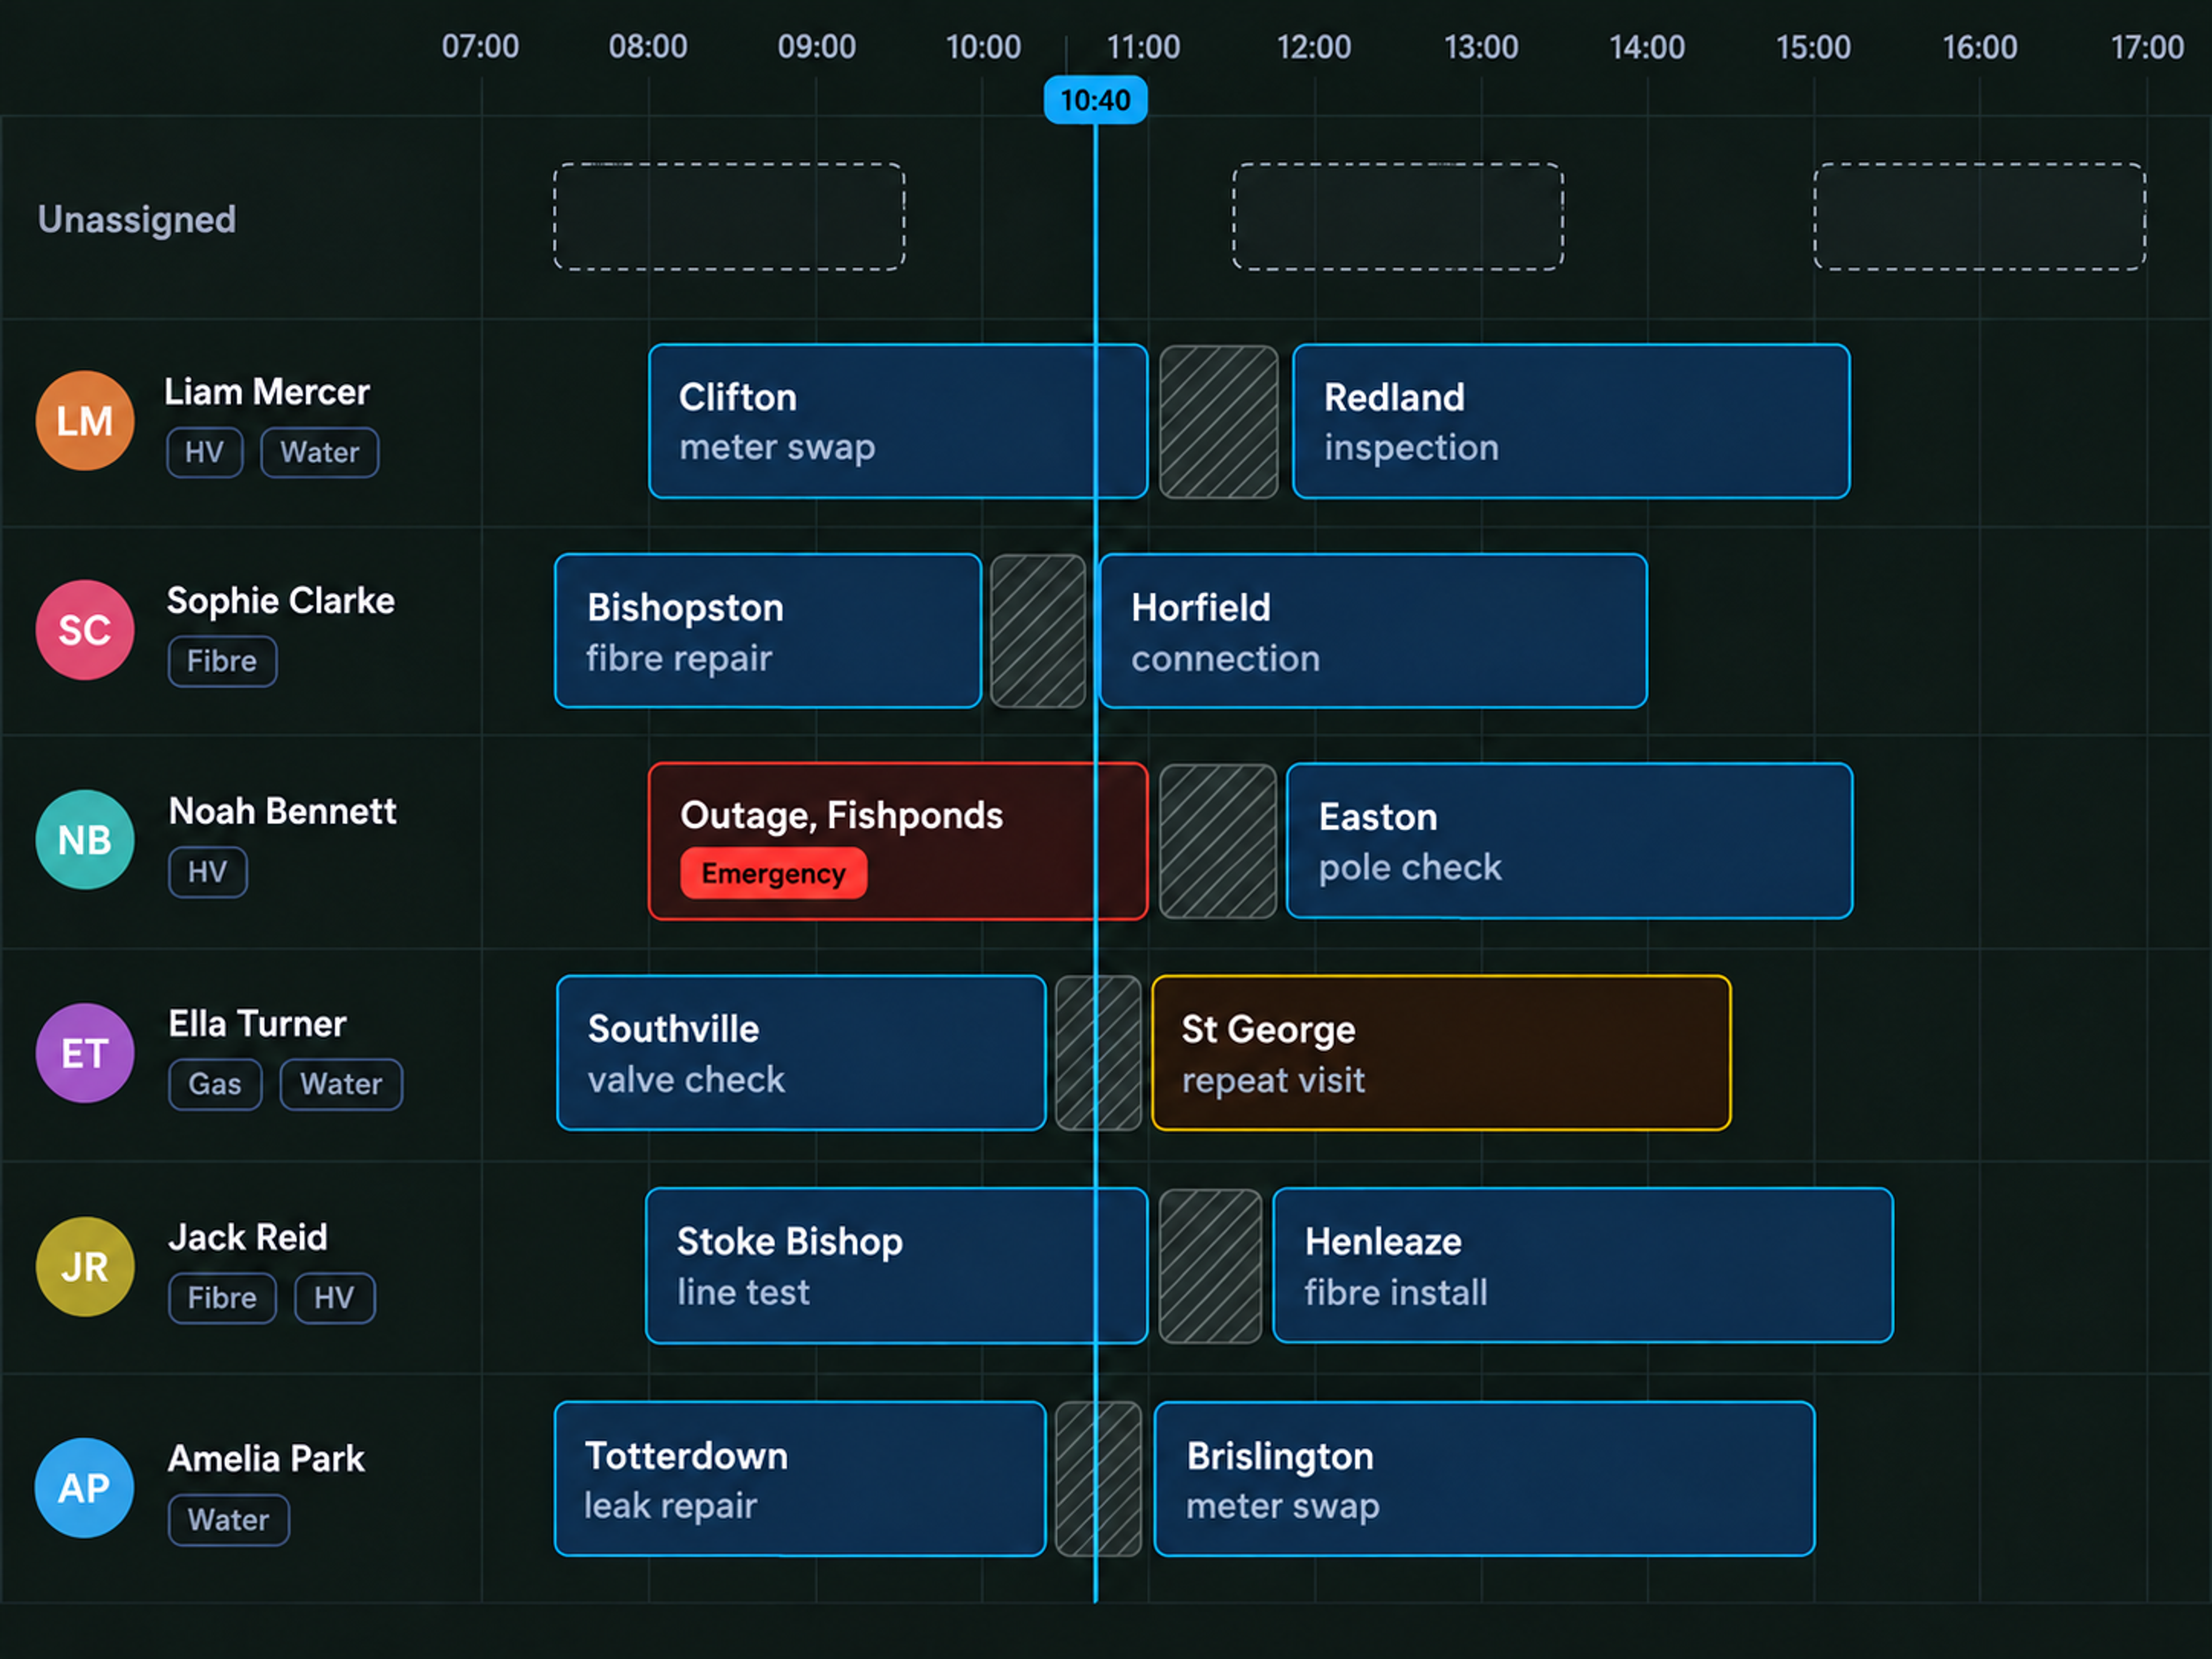Select the midday unassigned dashed slot
The height and width of the screenshot is (1659, 2212).
click(1398, 217)
